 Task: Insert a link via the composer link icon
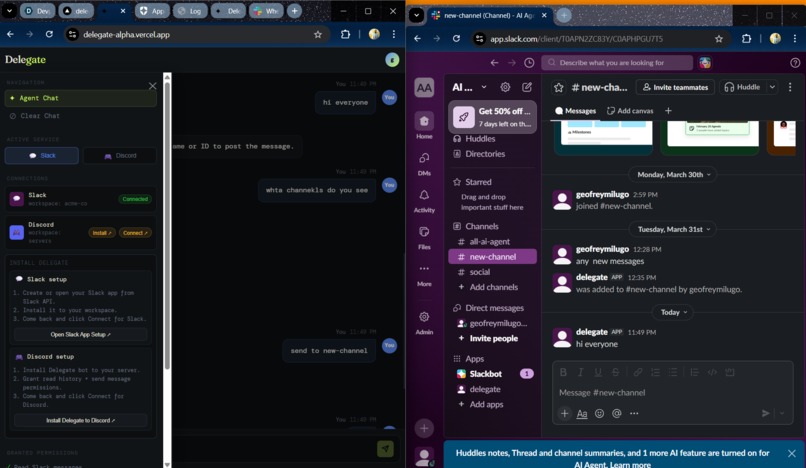(x=638, y=372)
